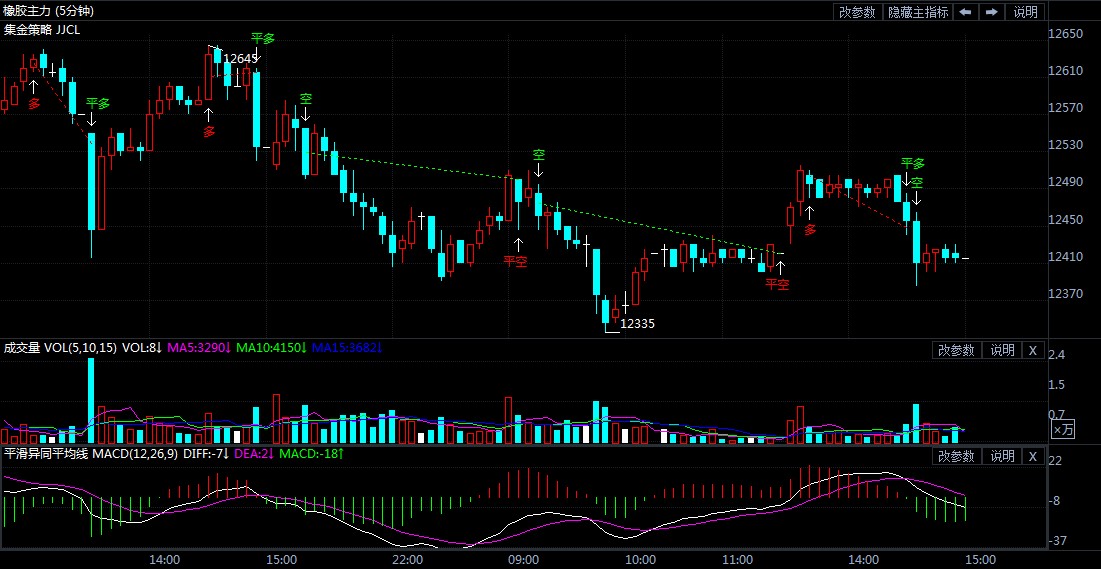Click the 12645 high price marker
The width and height of the screenshot is (1101, 569).
(241, 58)
